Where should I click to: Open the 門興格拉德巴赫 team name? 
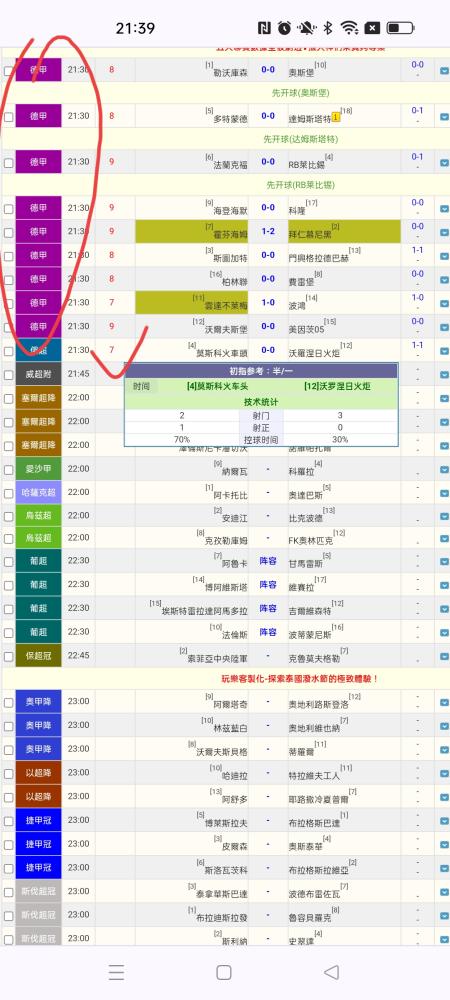click(x=319, y=258)
